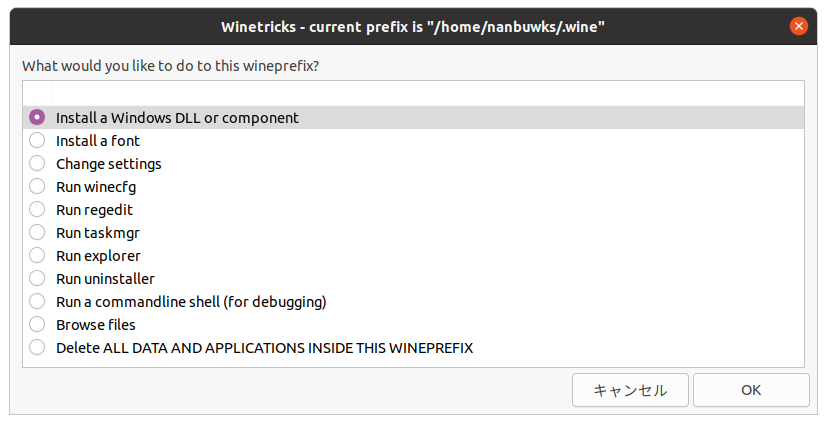This screenshot has height=424, width=827.
Task: Click the OK button
Action: click(752, 390)
